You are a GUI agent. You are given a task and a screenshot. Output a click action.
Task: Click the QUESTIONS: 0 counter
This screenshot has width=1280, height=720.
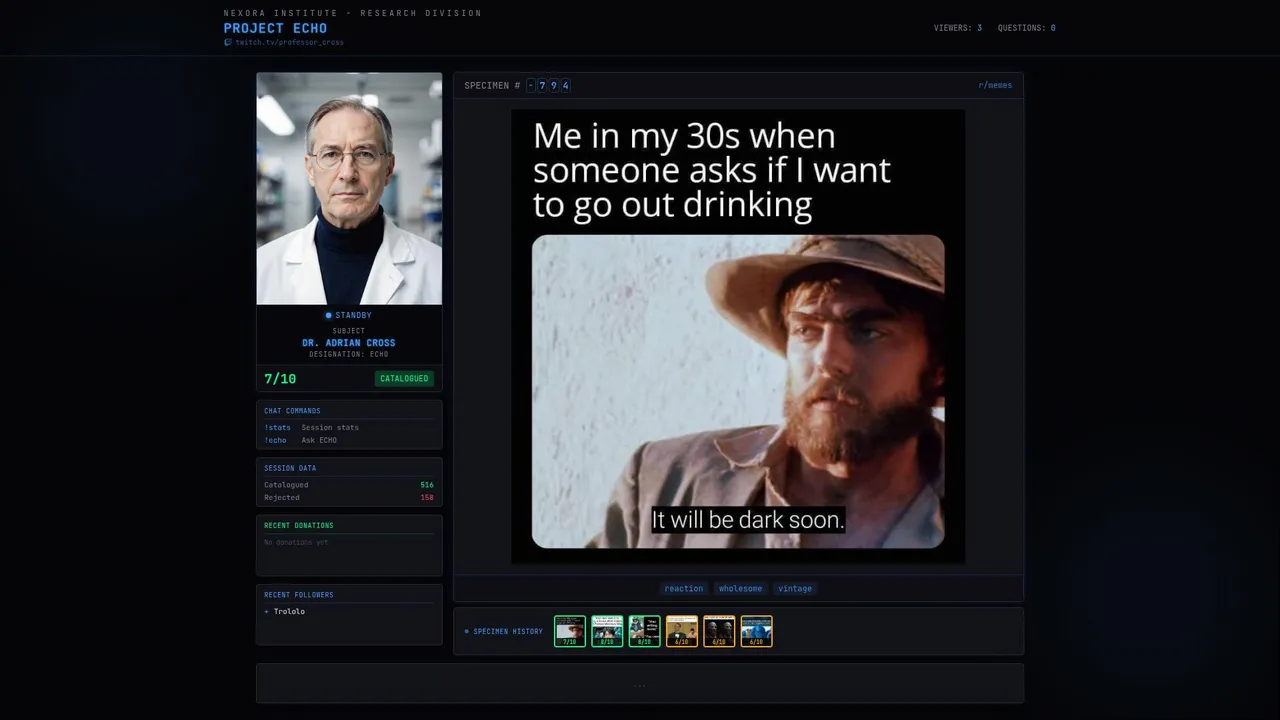(1026, 28)
